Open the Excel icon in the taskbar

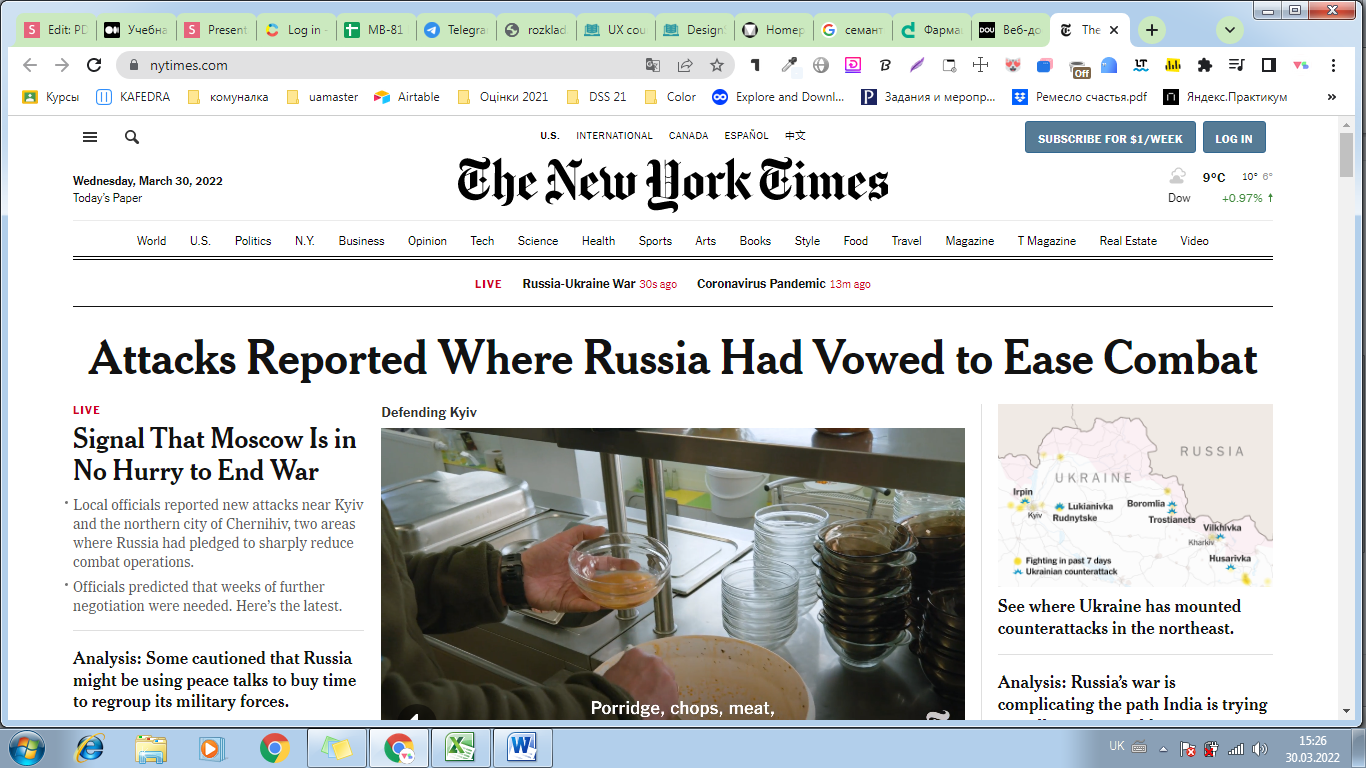459,747
